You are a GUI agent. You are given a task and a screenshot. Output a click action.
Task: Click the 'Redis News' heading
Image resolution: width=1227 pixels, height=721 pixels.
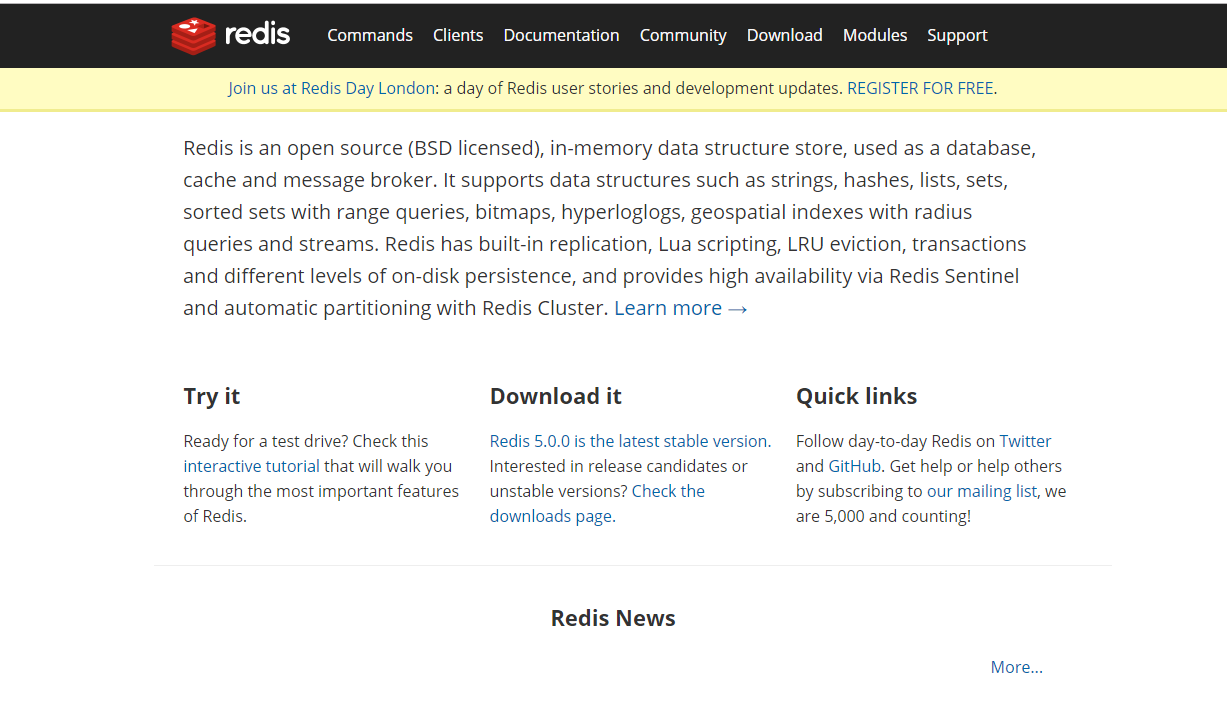(613, 618)
